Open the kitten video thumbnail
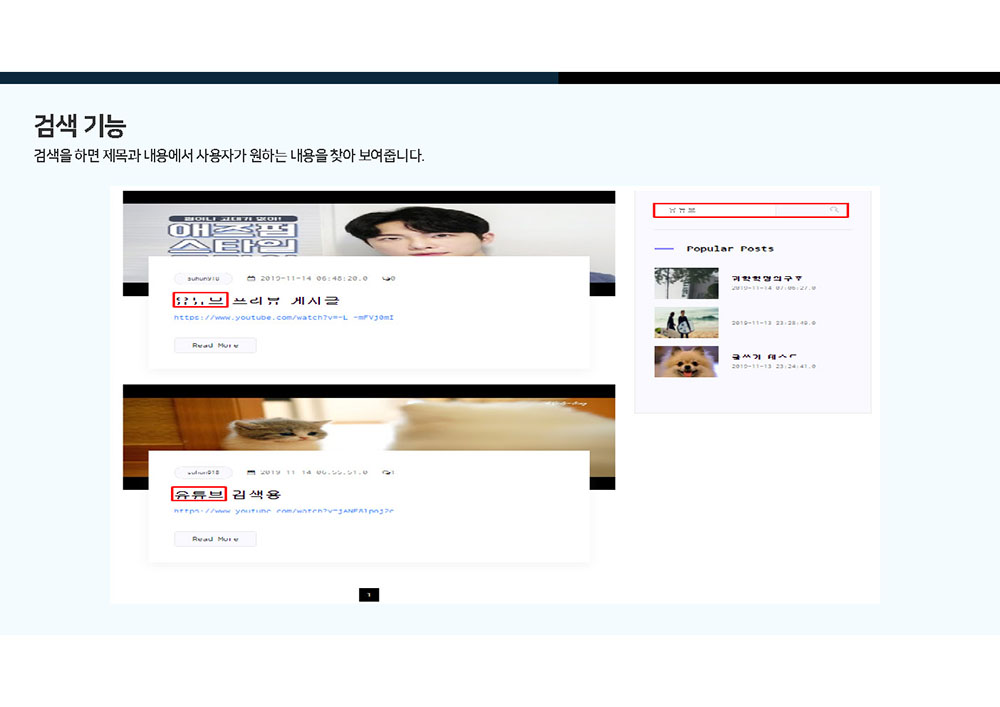This screenshot has height=707, width=1000. tap(369, 424)
